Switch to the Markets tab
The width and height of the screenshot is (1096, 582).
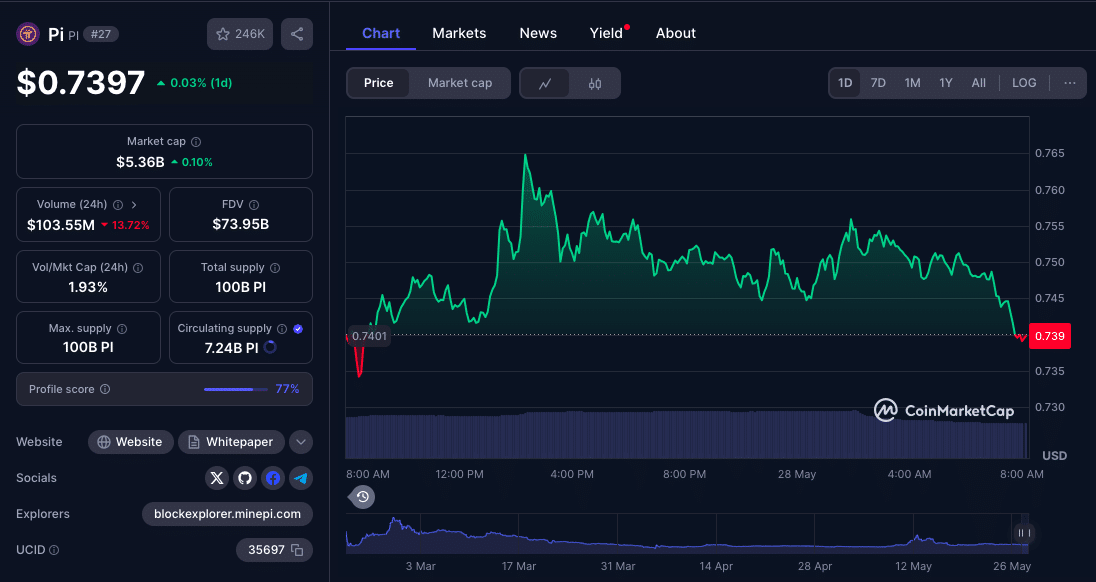459,33
